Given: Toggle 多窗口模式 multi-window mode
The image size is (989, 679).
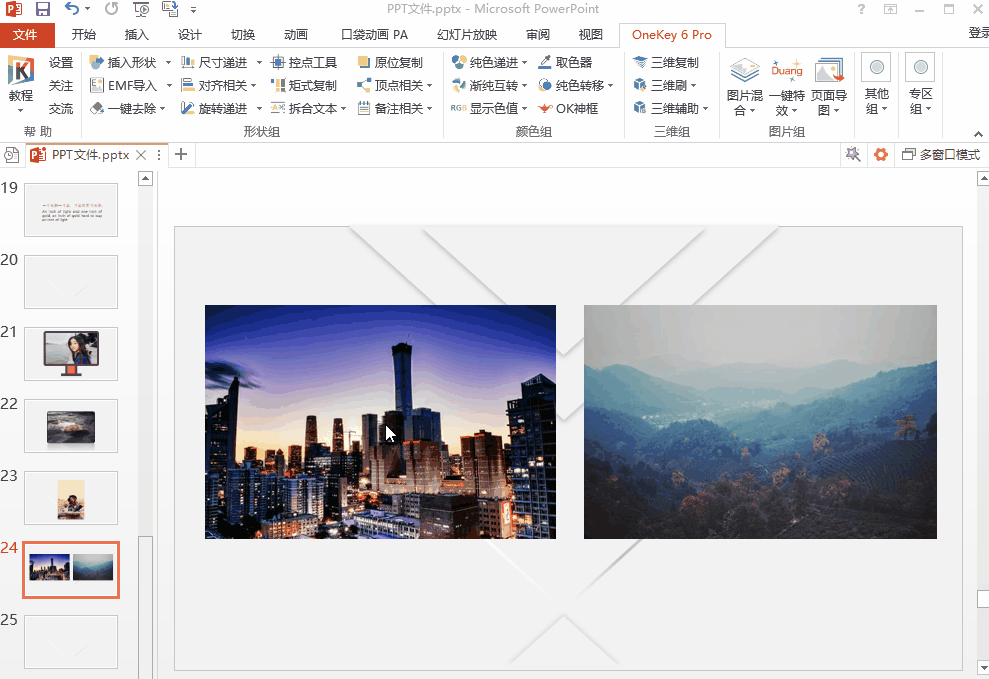Looking at the screenshot, I should (941, 154).
